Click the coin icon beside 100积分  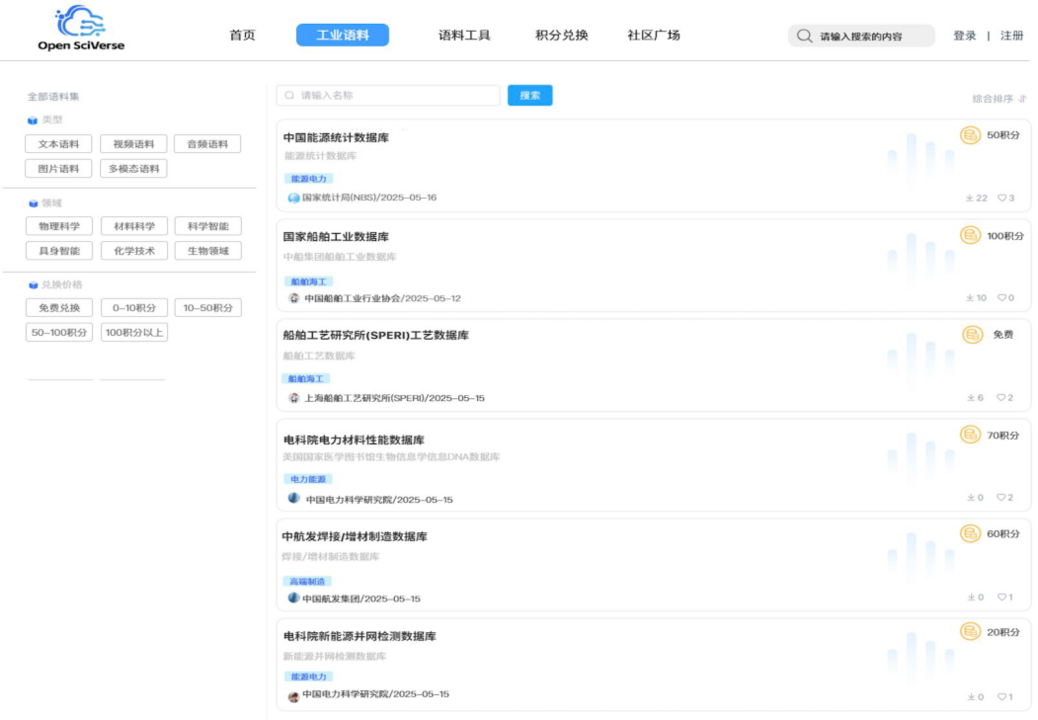coord(970,235)
